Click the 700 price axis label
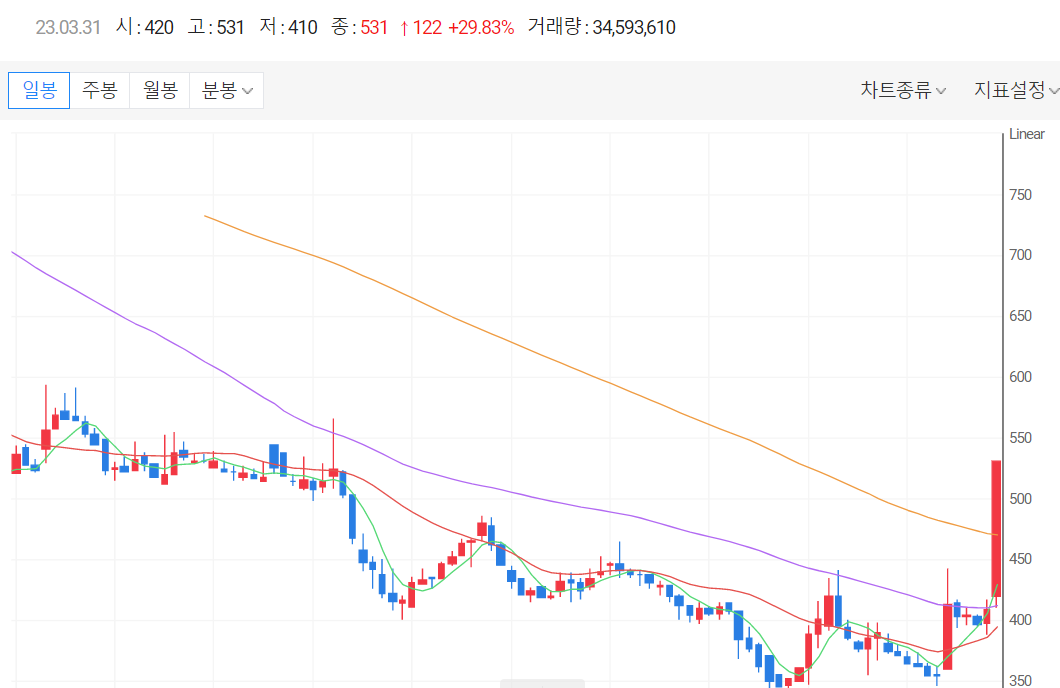 tap(1020, 255)
